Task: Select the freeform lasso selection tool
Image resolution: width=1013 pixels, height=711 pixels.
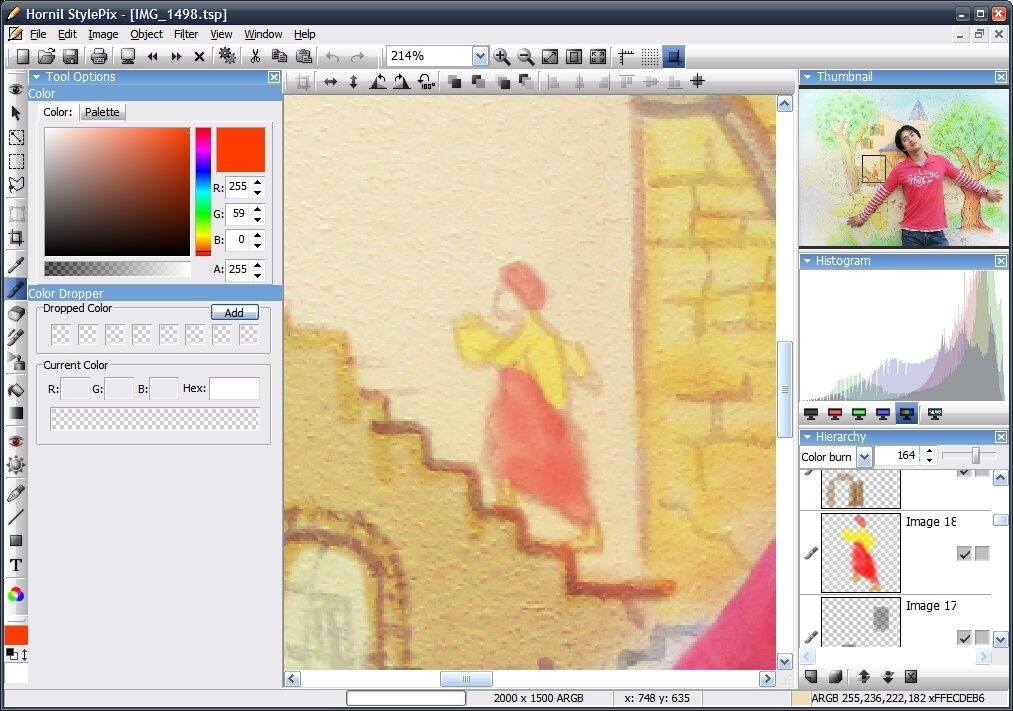Action: pos(16,186)
